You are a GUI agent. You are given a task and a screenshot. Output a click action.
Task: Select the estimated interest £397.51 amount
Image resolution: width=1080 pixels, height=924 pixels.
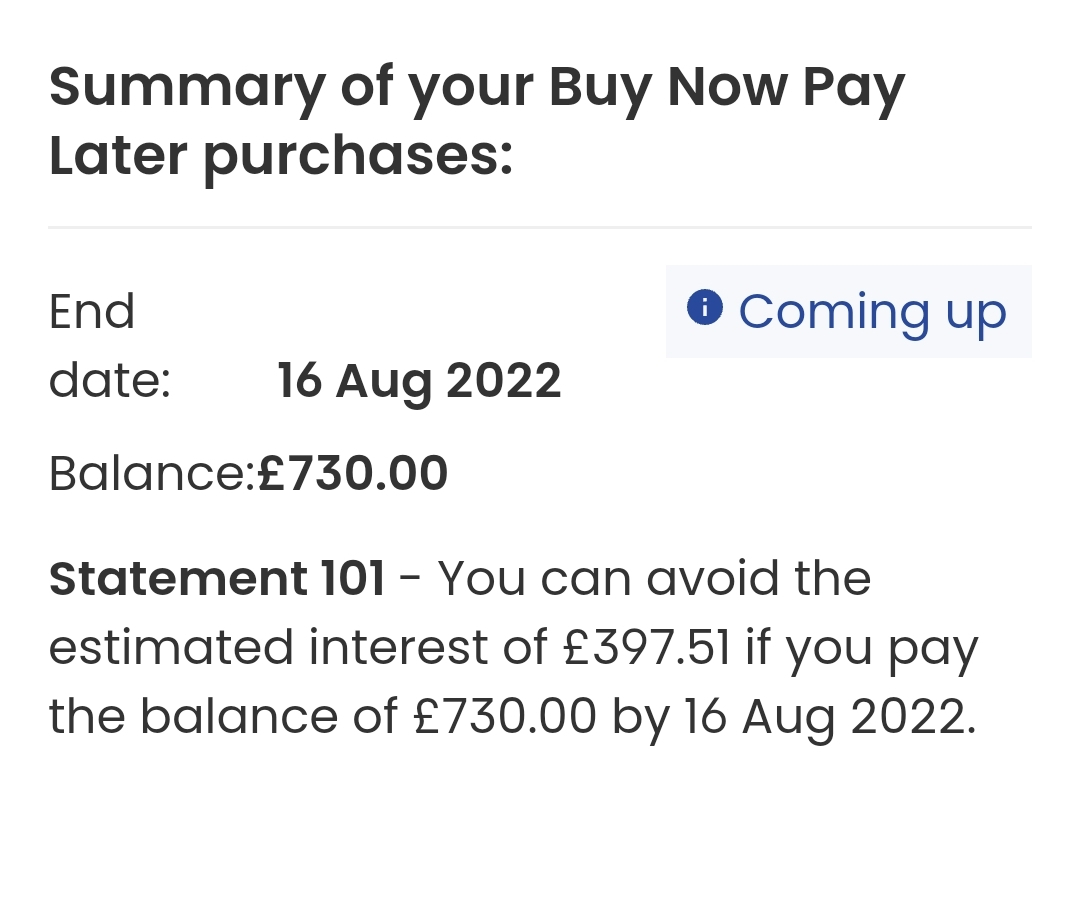tap(645, 648)
